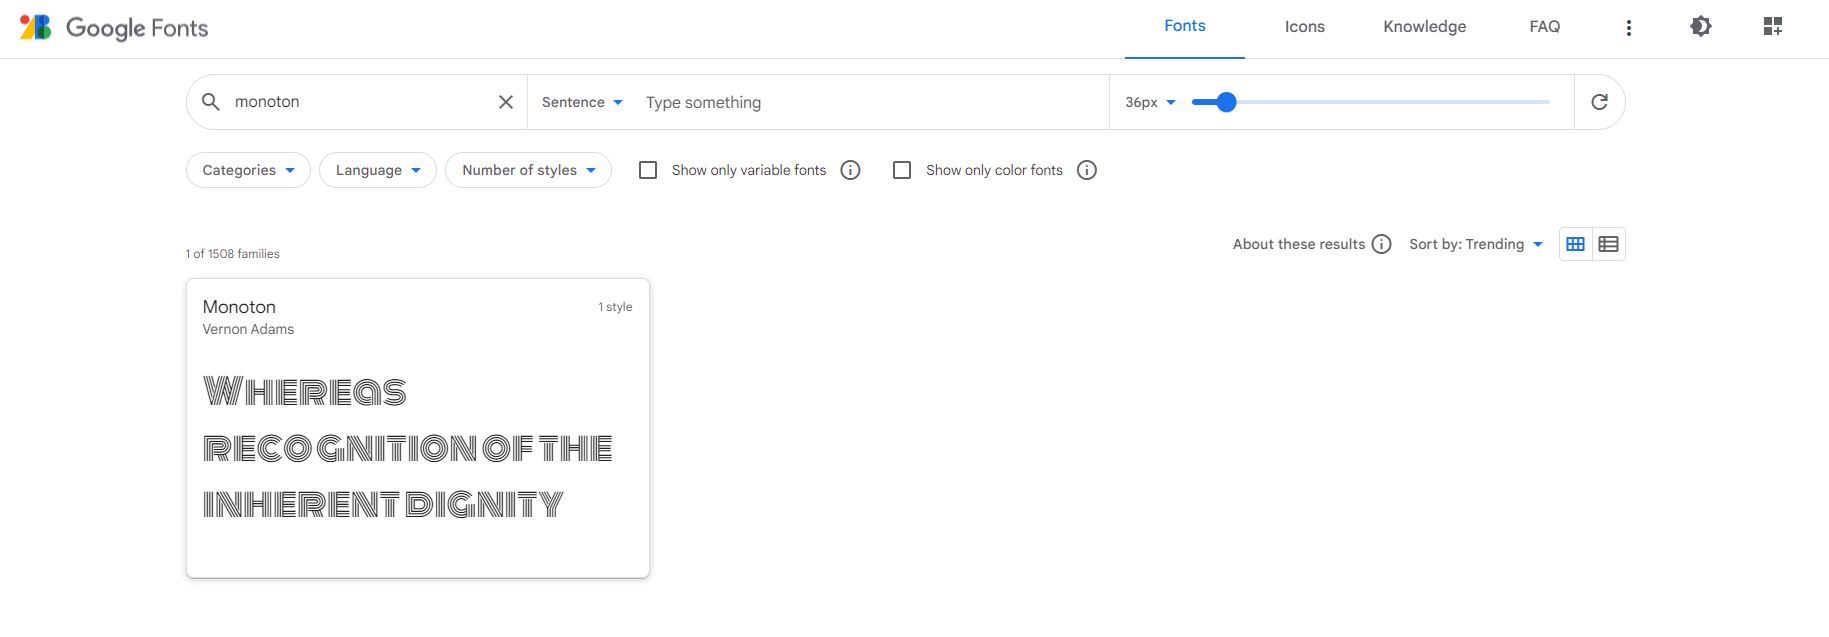
Task: Expand the Language filter
Action: click(378, 170)
